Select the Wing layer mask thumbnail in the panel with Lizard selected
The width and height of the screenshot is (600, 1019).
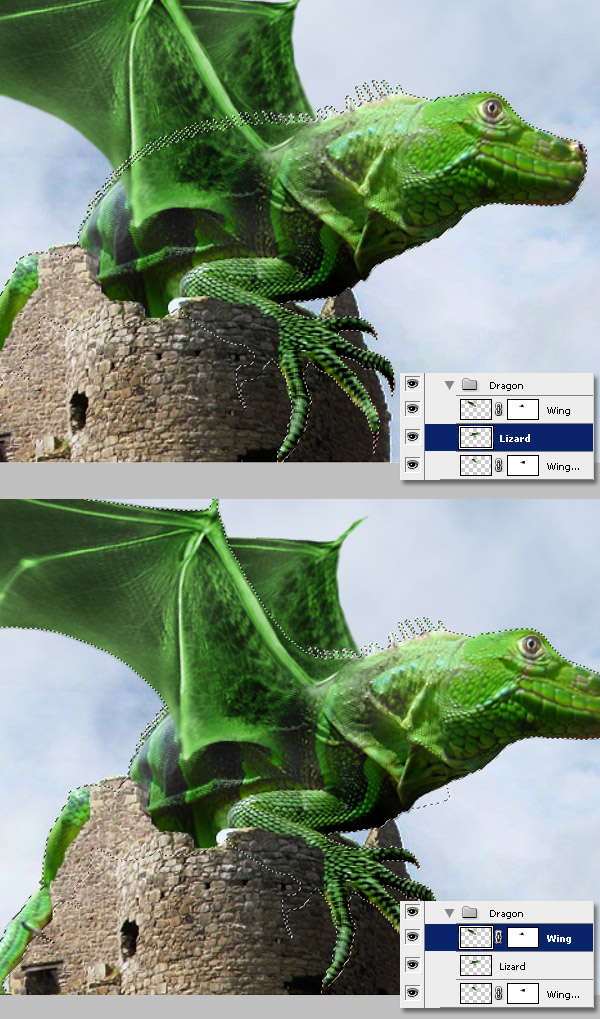click(x=523, y=409)
